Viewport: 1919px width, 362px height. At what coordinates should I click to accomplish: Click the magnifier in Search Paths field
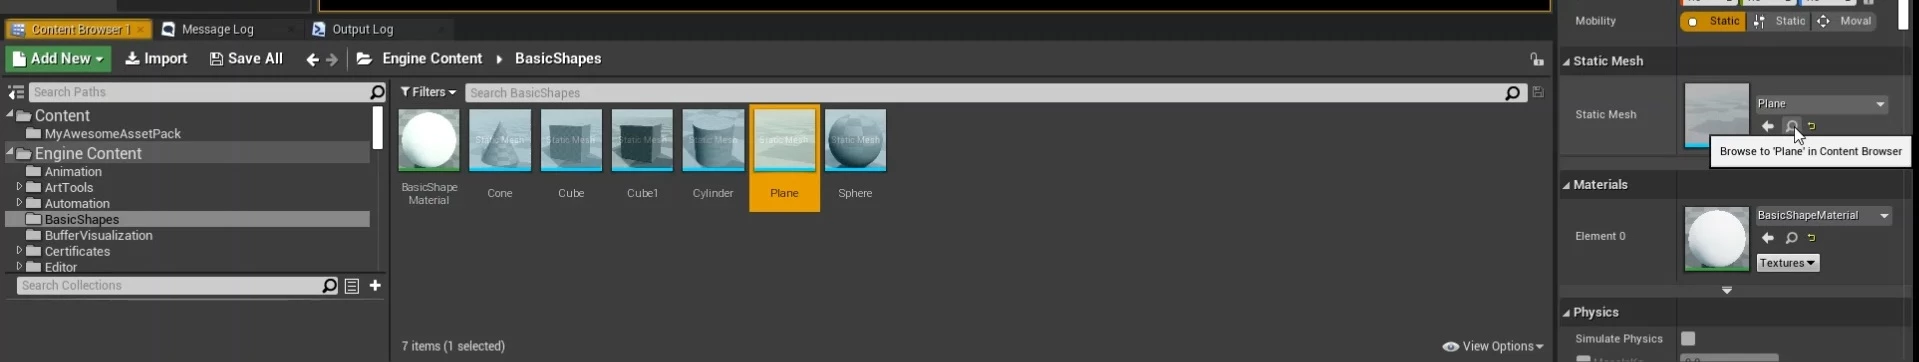click(377, 92)
